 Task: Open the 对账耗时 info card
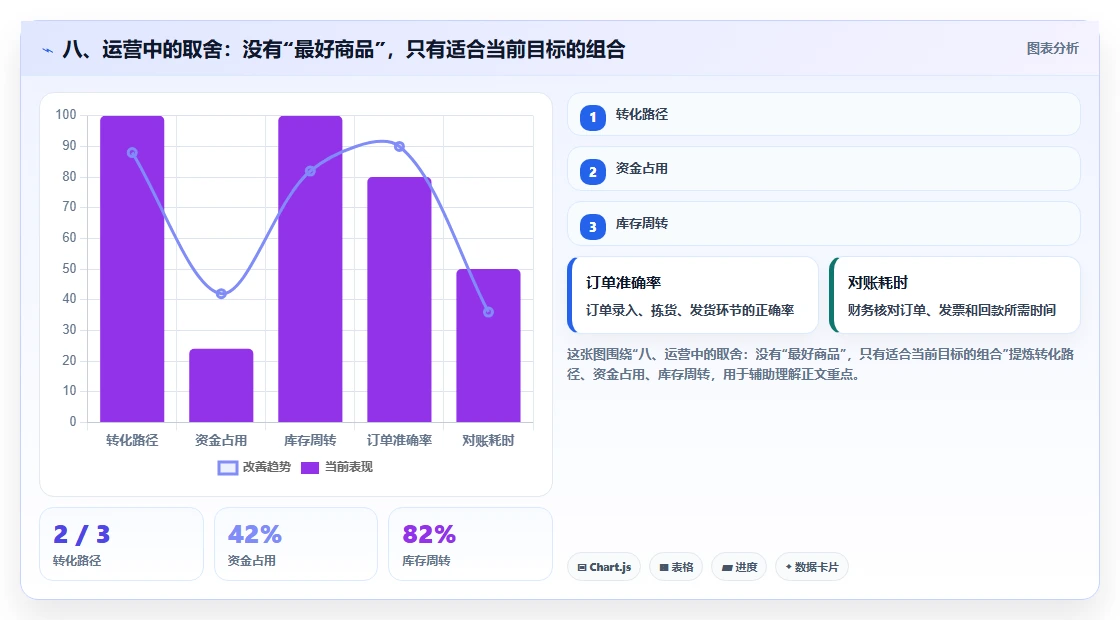[x=954, y=295]
